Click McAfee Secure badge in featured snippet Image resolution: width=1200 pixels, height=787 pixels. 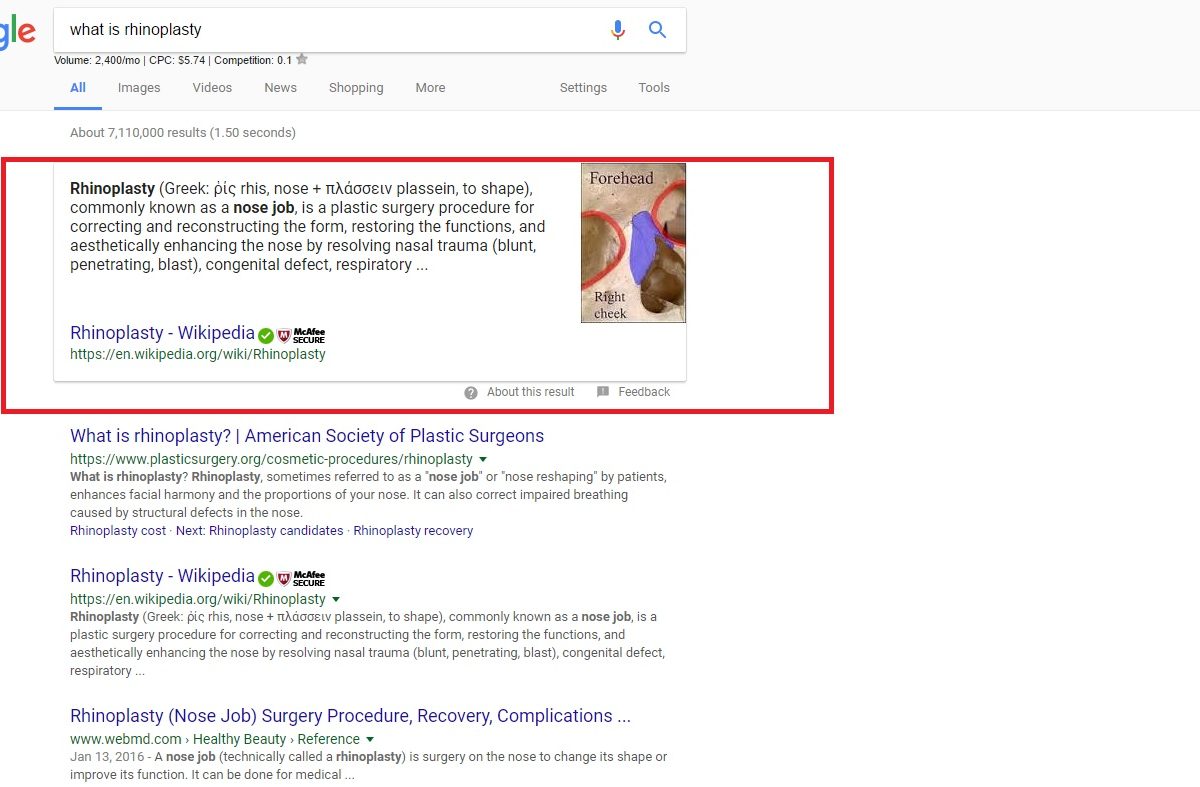click(301, 335)
